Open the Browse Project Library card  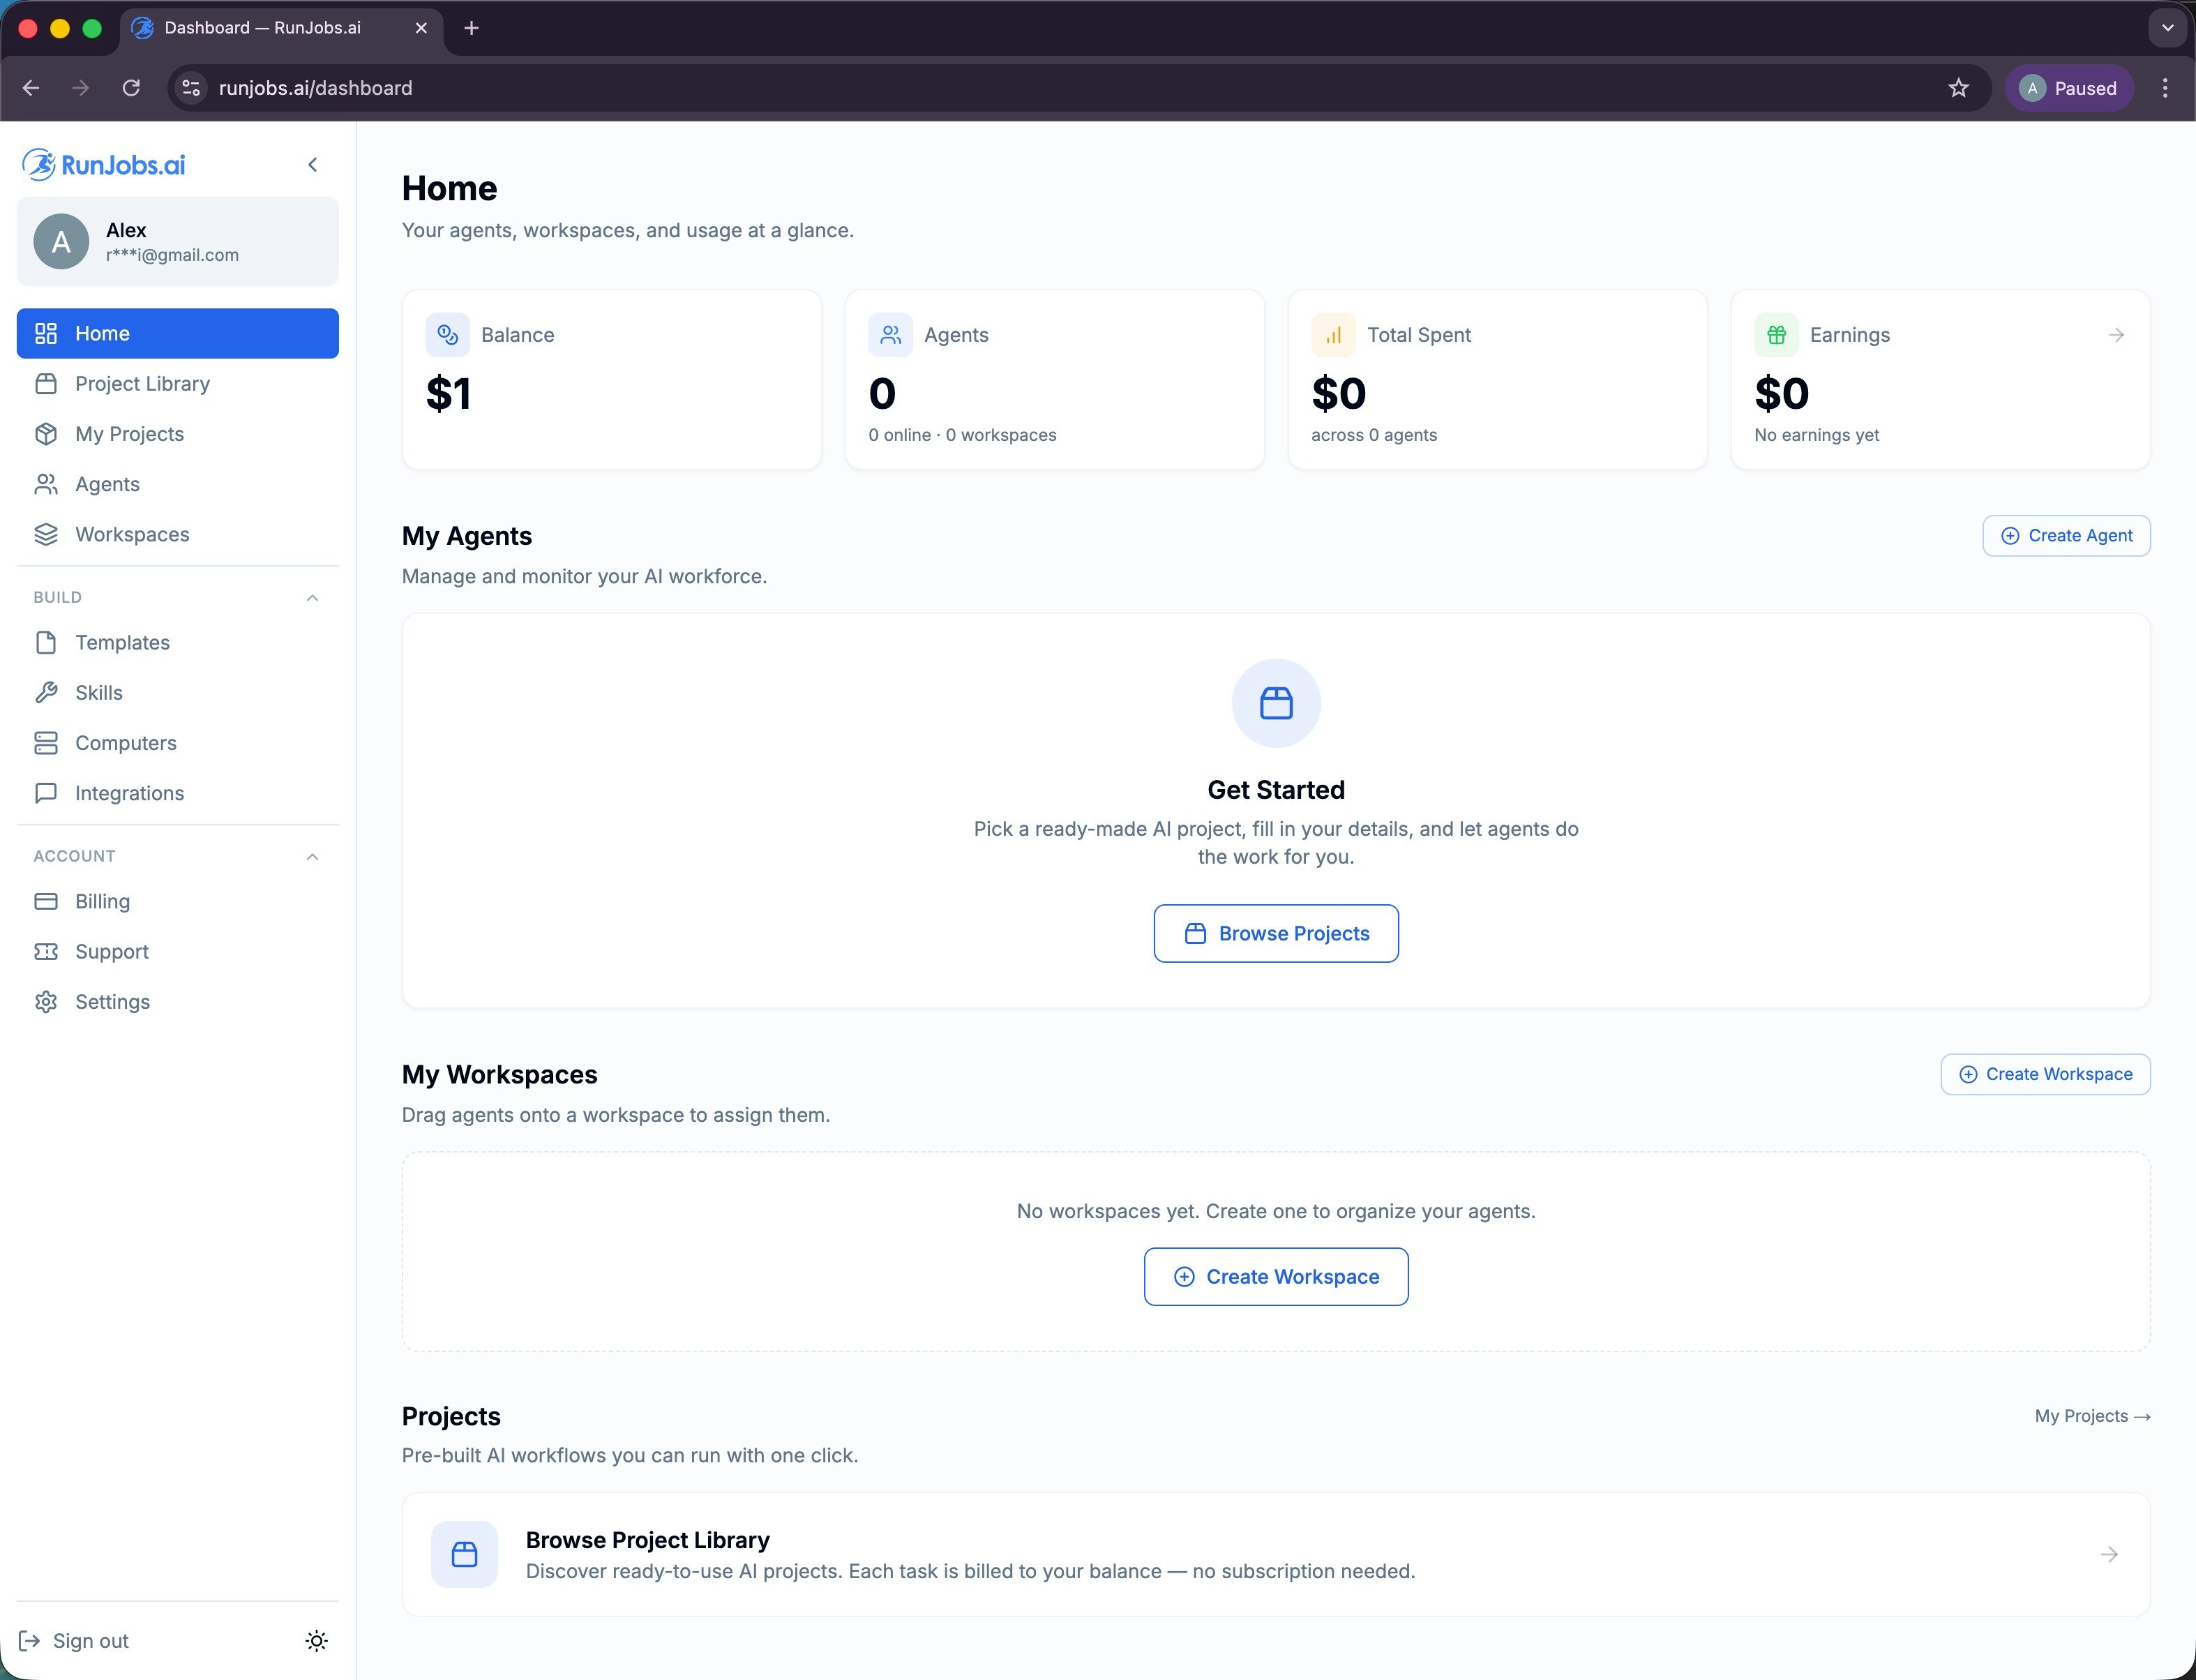pyautogui.click(x=1275, y=1554)
